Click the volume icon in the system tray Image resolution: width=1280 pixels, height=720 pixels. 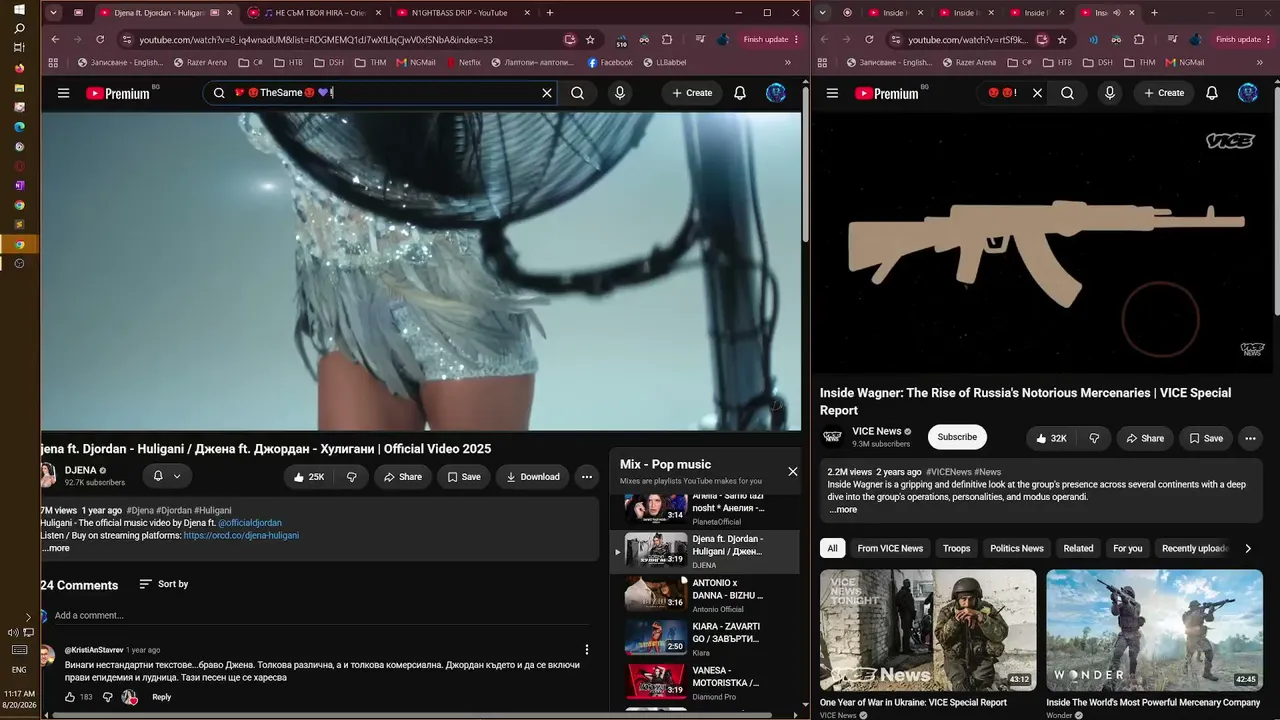click(13, 632)
